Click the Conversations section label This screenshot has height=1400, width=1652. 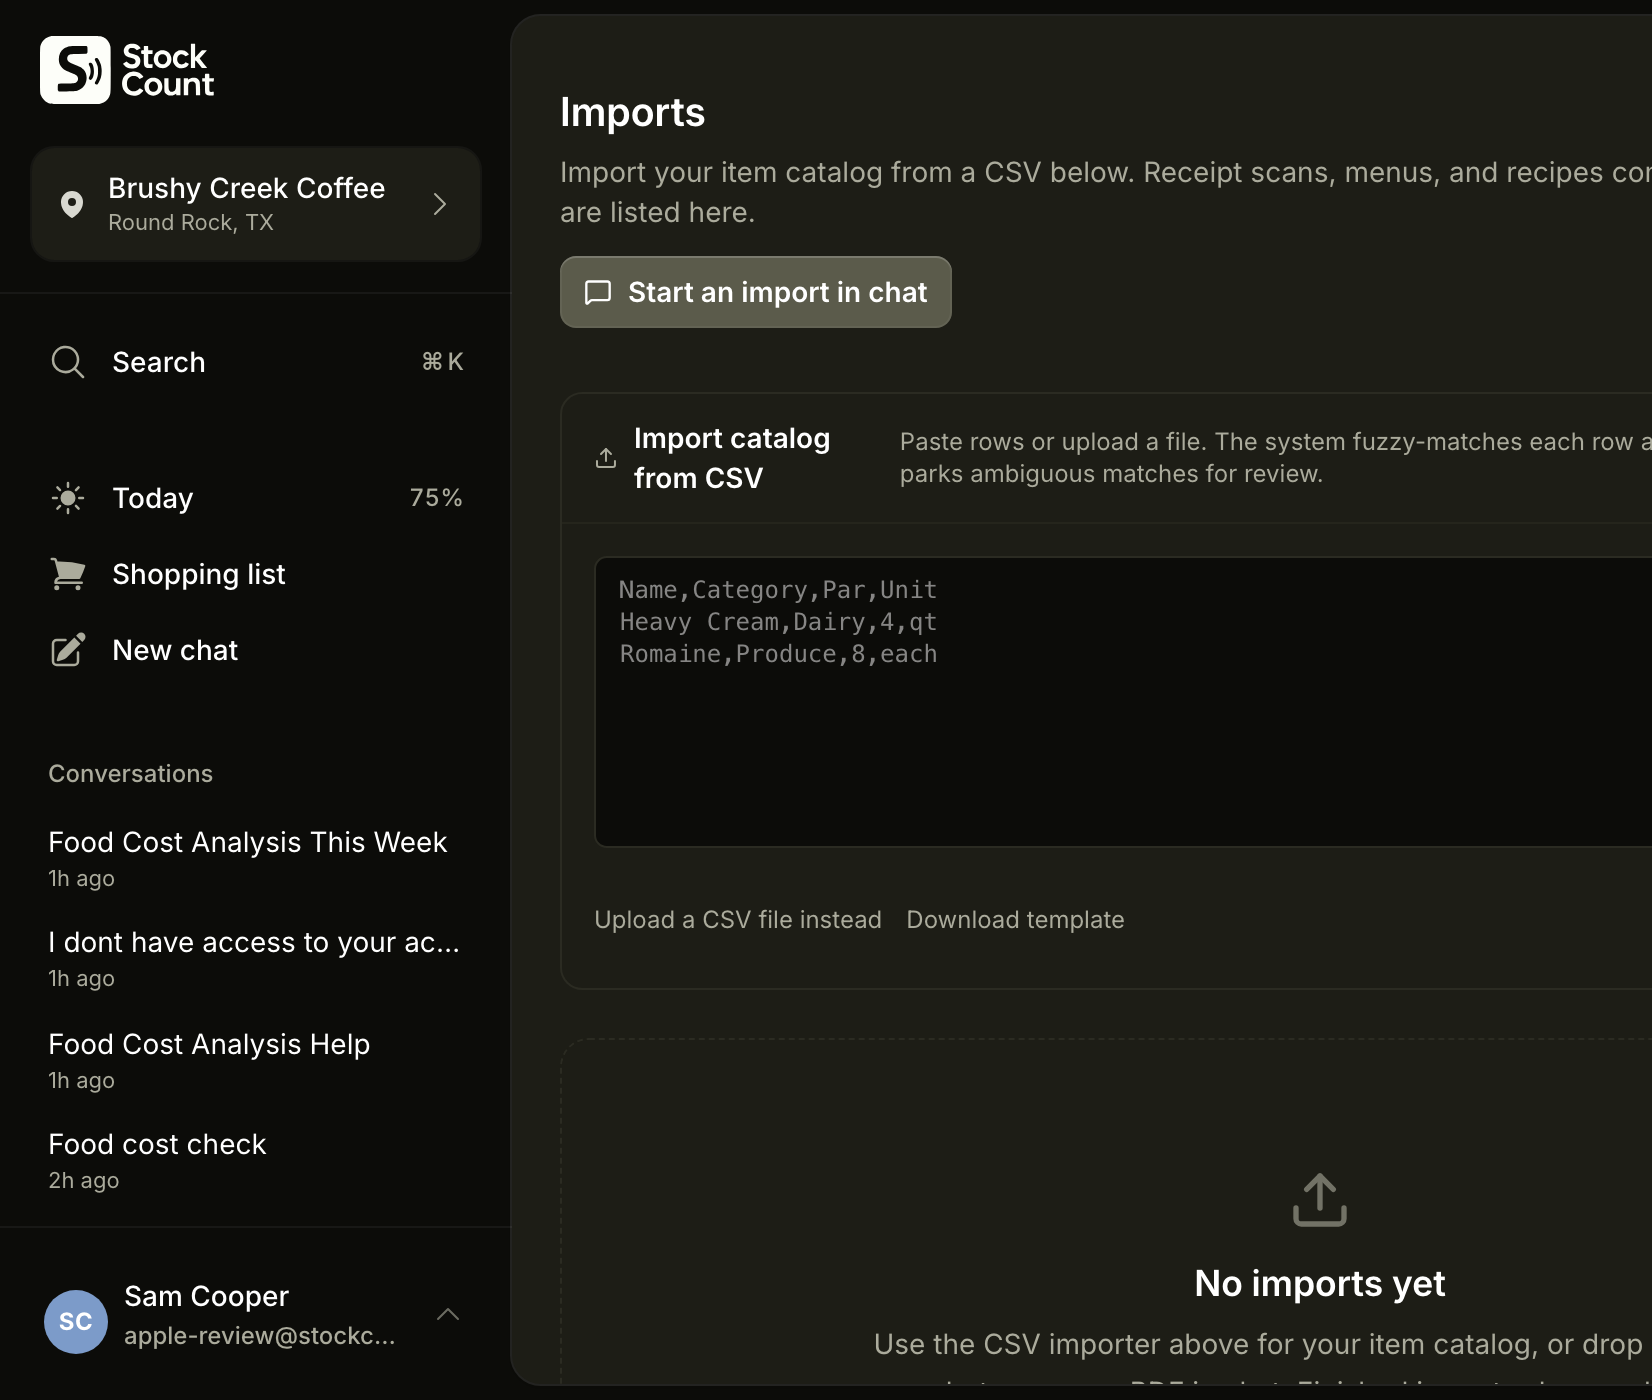click(x=131, y=774)
